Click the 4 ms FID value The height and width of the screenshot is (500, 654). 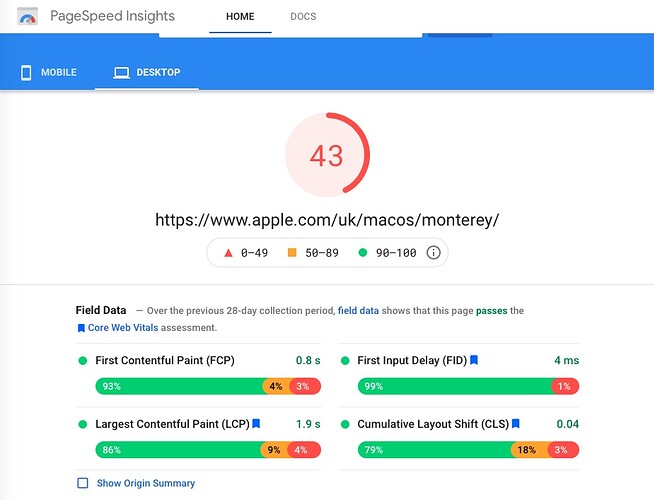(566, 360)
